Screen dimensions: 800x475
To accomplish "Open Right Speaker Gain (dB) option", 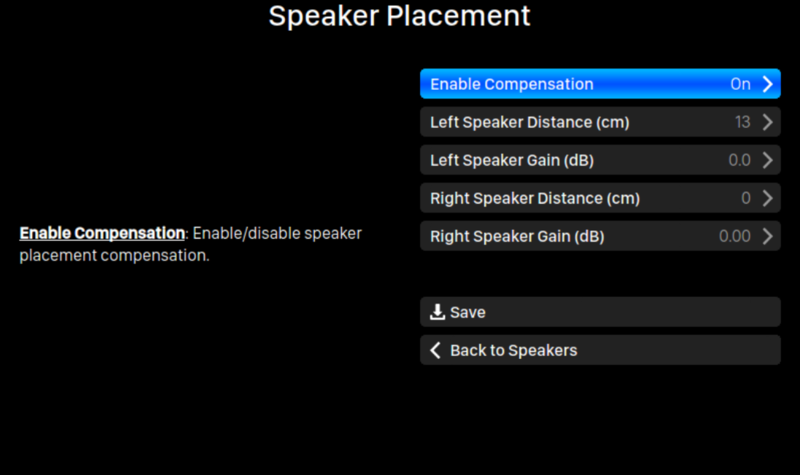I will click(x=517, y=237).
